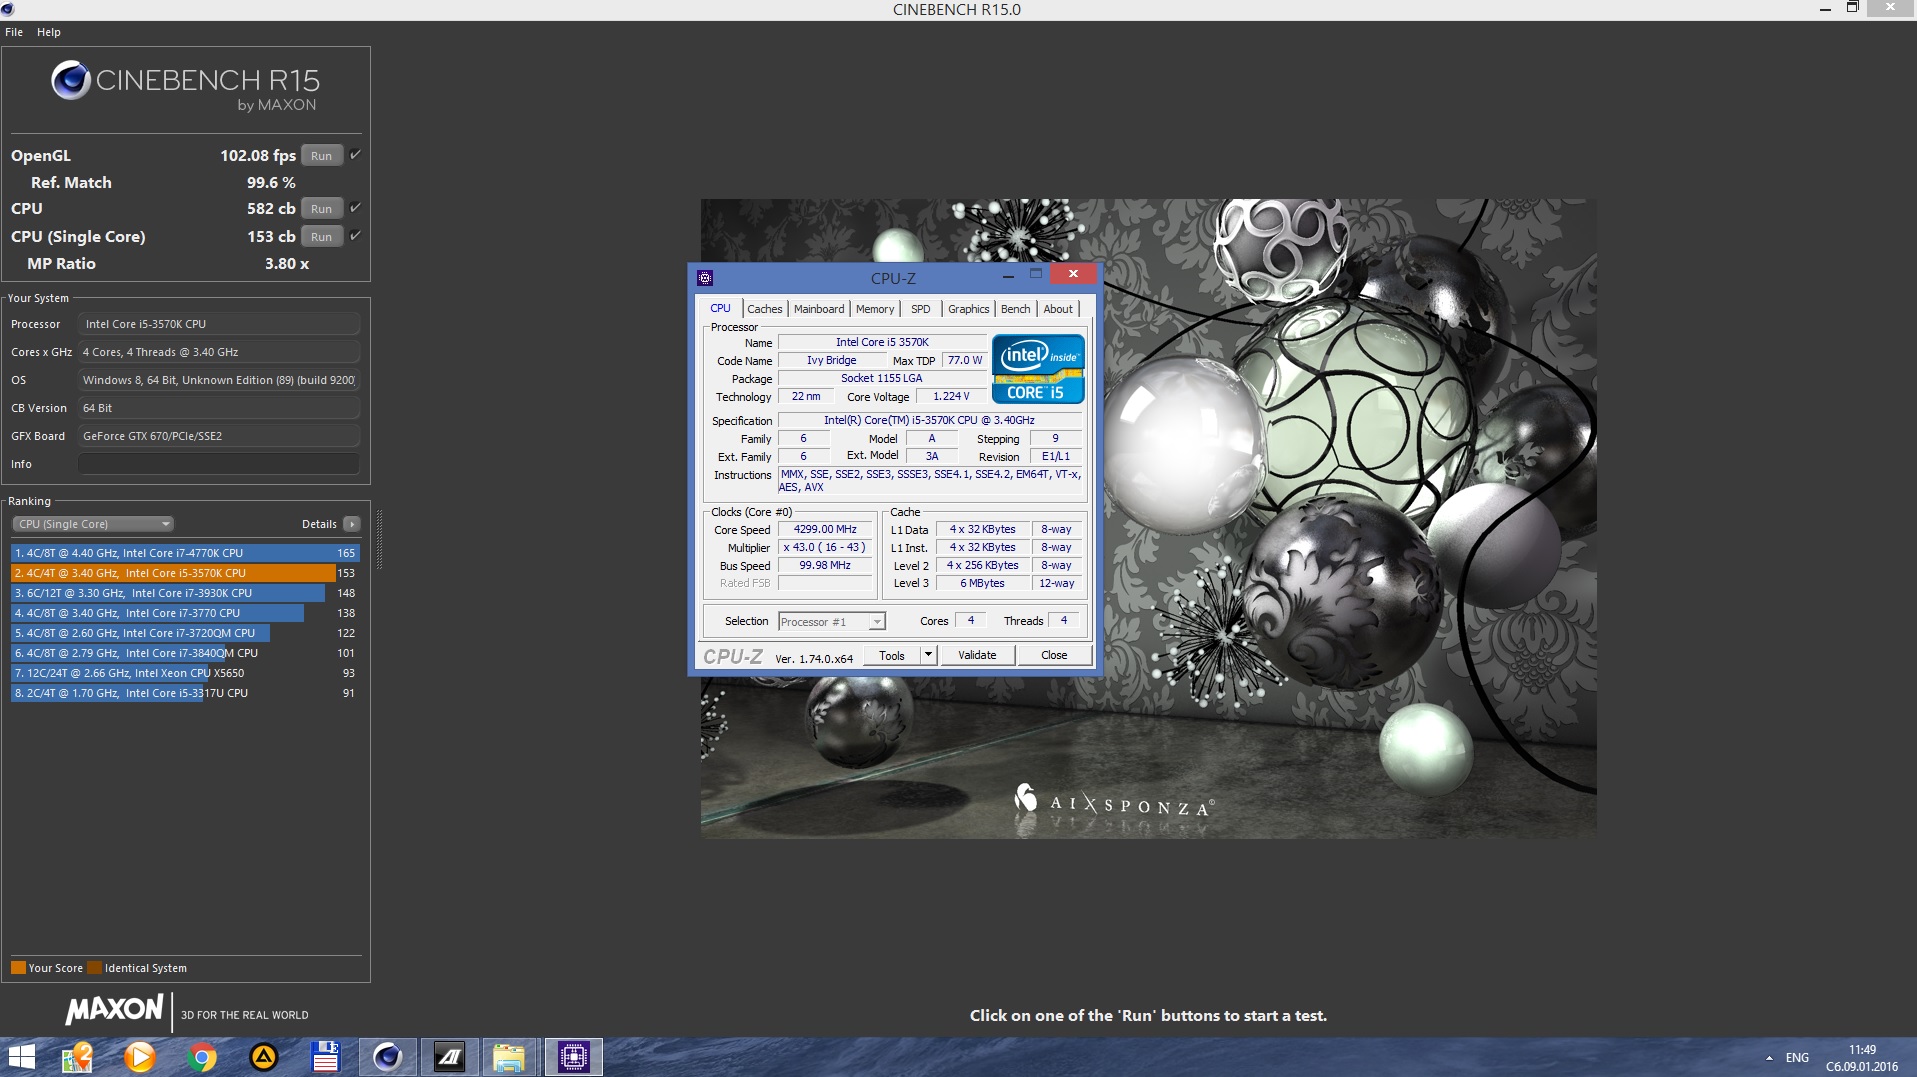This screenshot has height=1077, width=1917.
Task: Open the yellow triangle app in the taskbar
Action: (x=264, y=1057)
